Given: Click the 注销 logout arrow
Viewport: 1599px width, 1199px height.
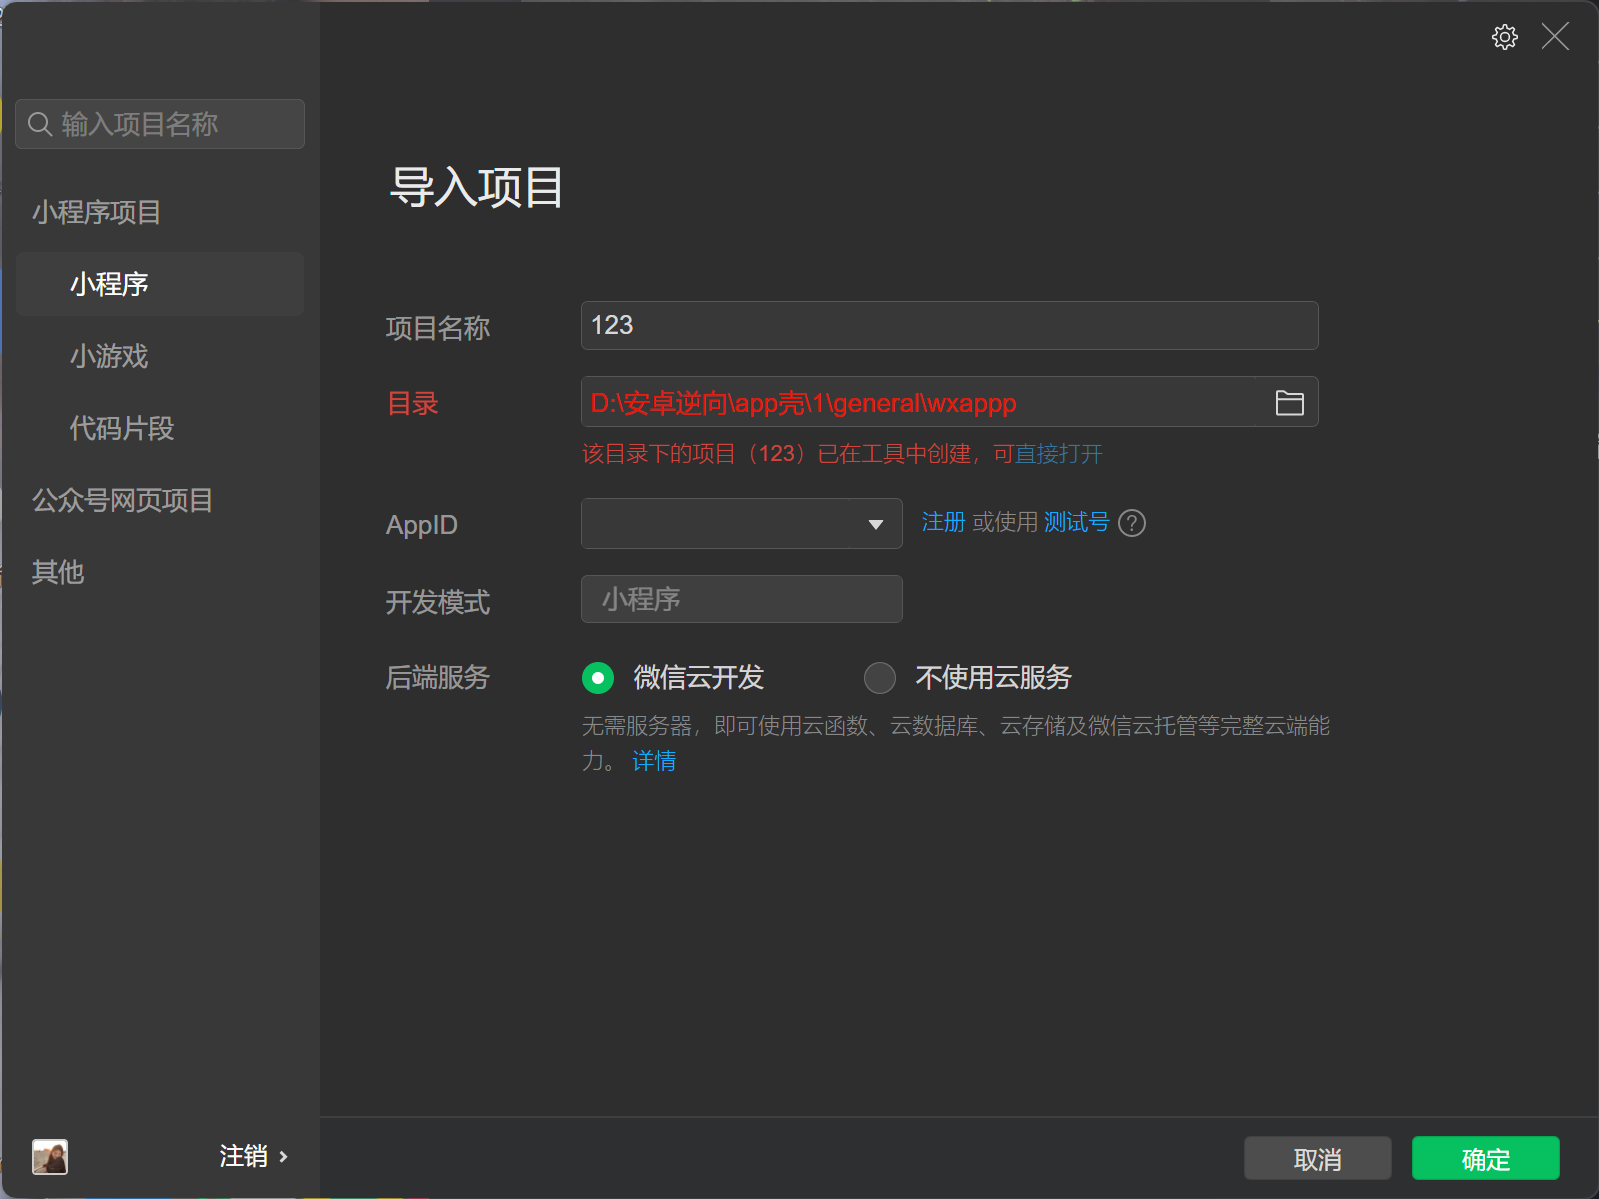Looking at the screenshot, I should [283, 1157].
